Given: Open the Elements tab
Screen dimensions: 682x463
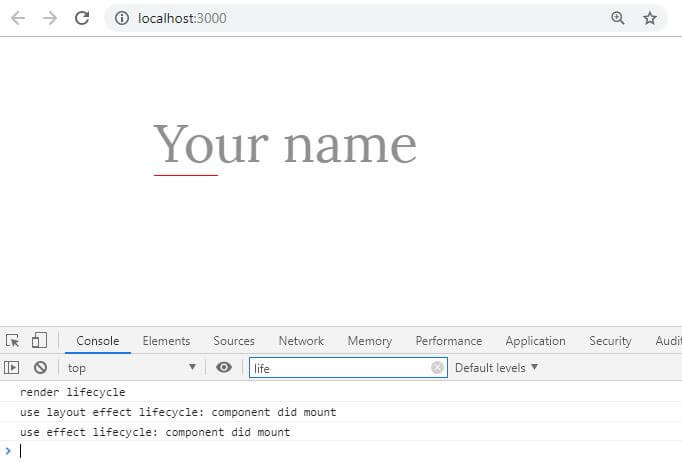Looking at the screenshot, I should click(166, 341).
